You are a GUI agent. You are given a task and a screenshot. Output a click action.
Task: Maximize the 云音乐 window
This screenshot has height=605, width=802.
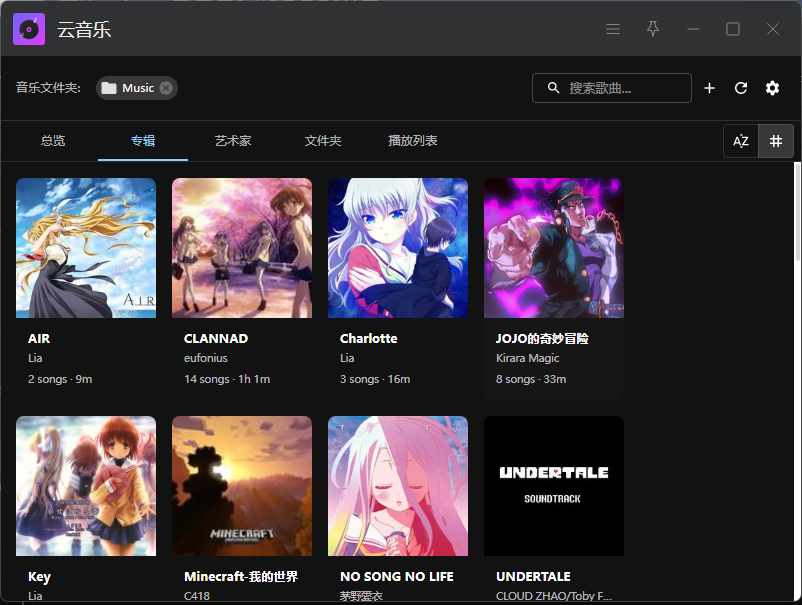733,29
